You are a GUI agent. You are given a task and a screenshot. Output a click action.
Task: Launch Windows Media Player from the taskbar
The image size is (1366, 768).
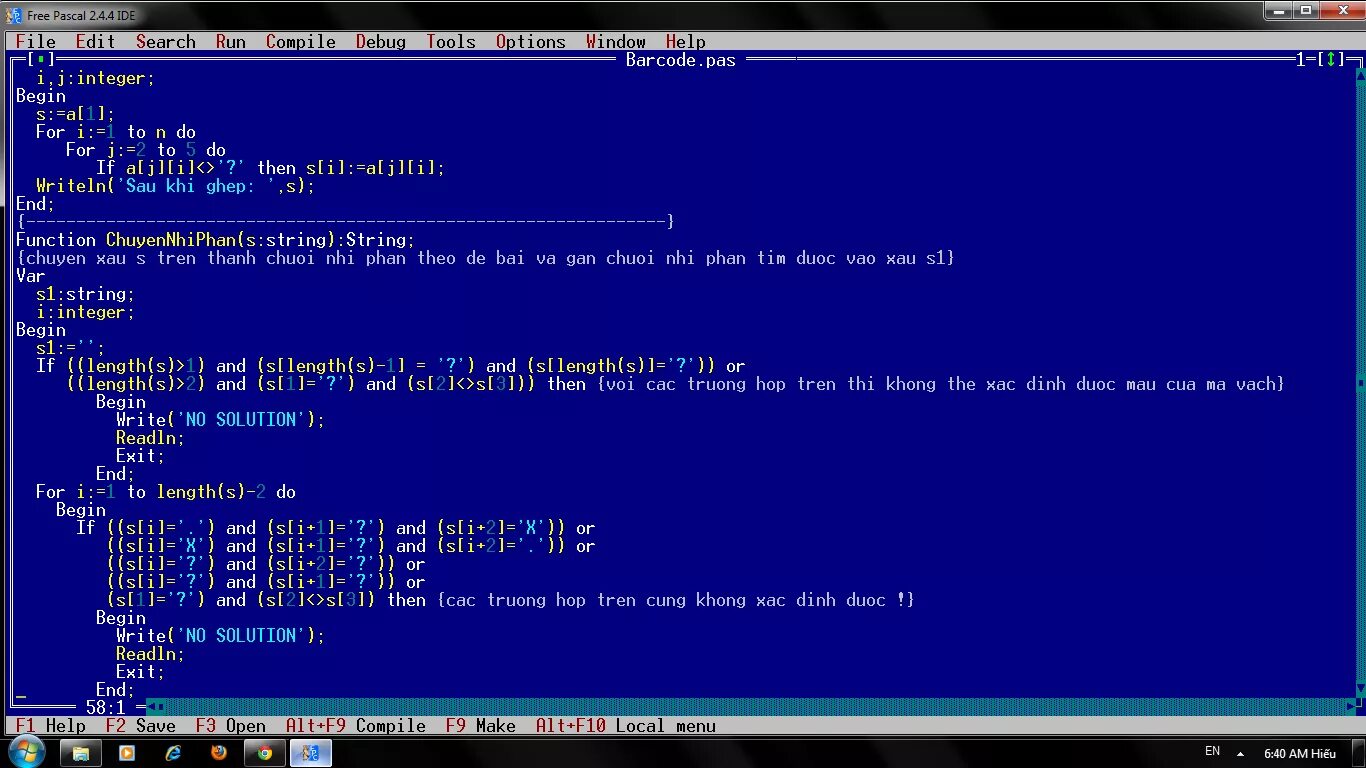127,753
